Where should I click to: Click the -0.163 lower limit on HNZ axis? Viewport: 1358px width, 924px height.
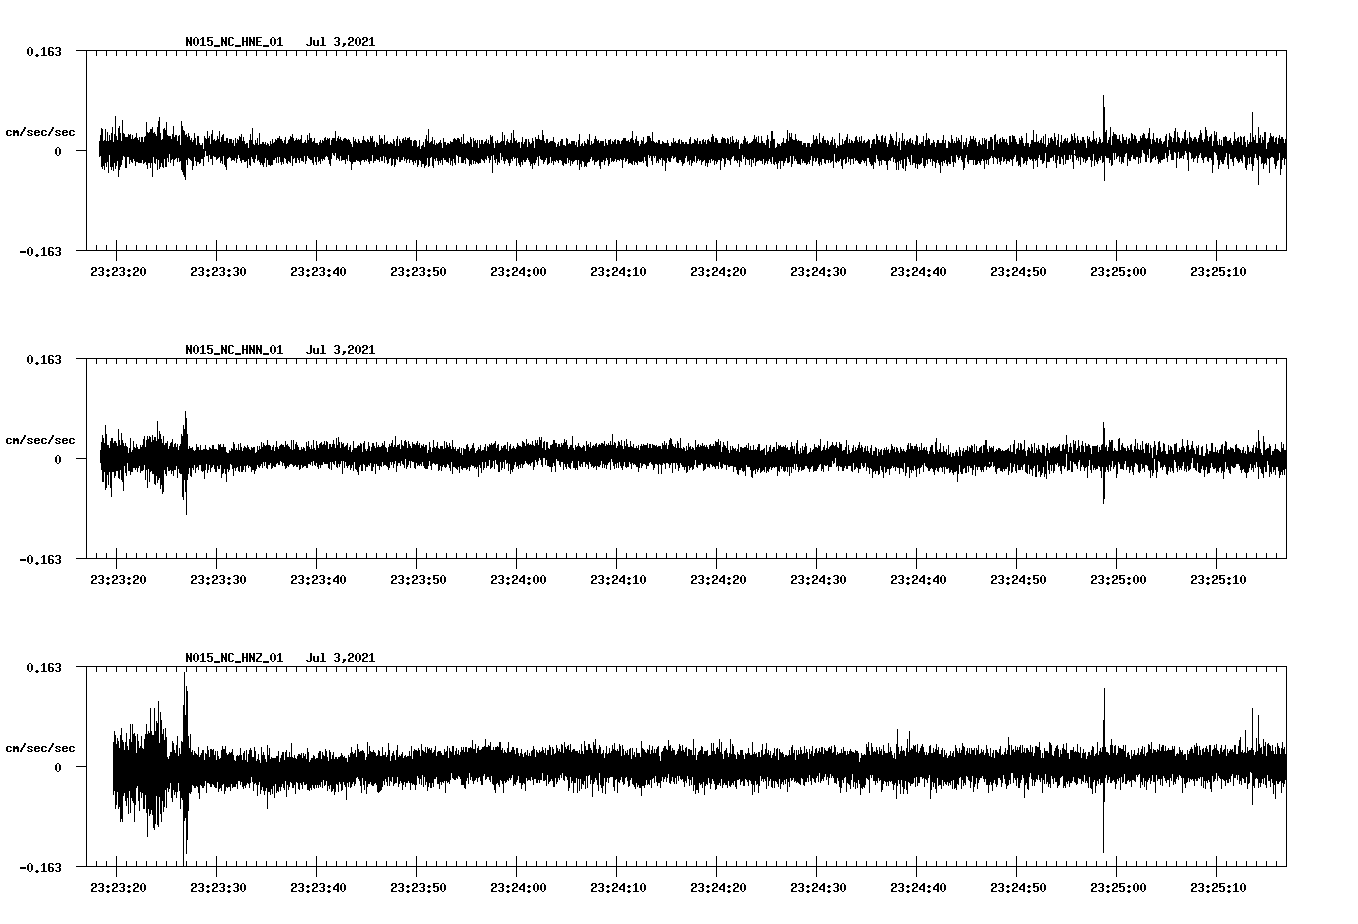[40, 867]
